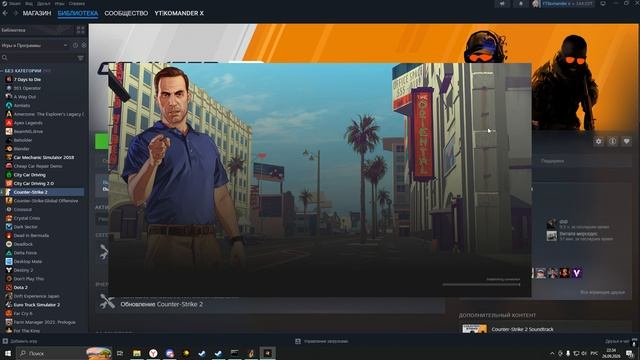Screen dimensions: 640x360
Task: Open the Обновление Counter-Strike 2 news item
Action: click(x=161, y=304)
